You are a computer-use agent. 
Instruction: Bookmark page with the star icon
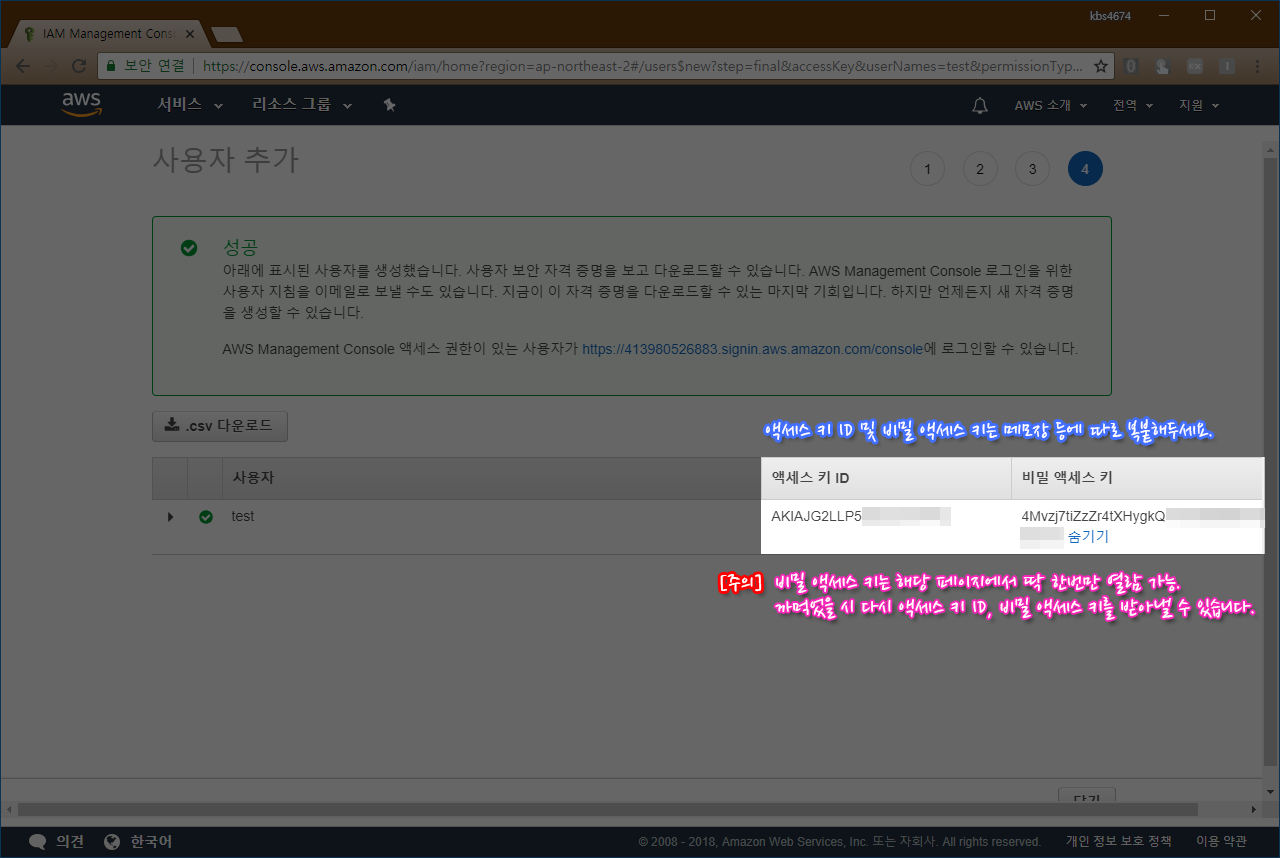click(x=1100, y=66)
